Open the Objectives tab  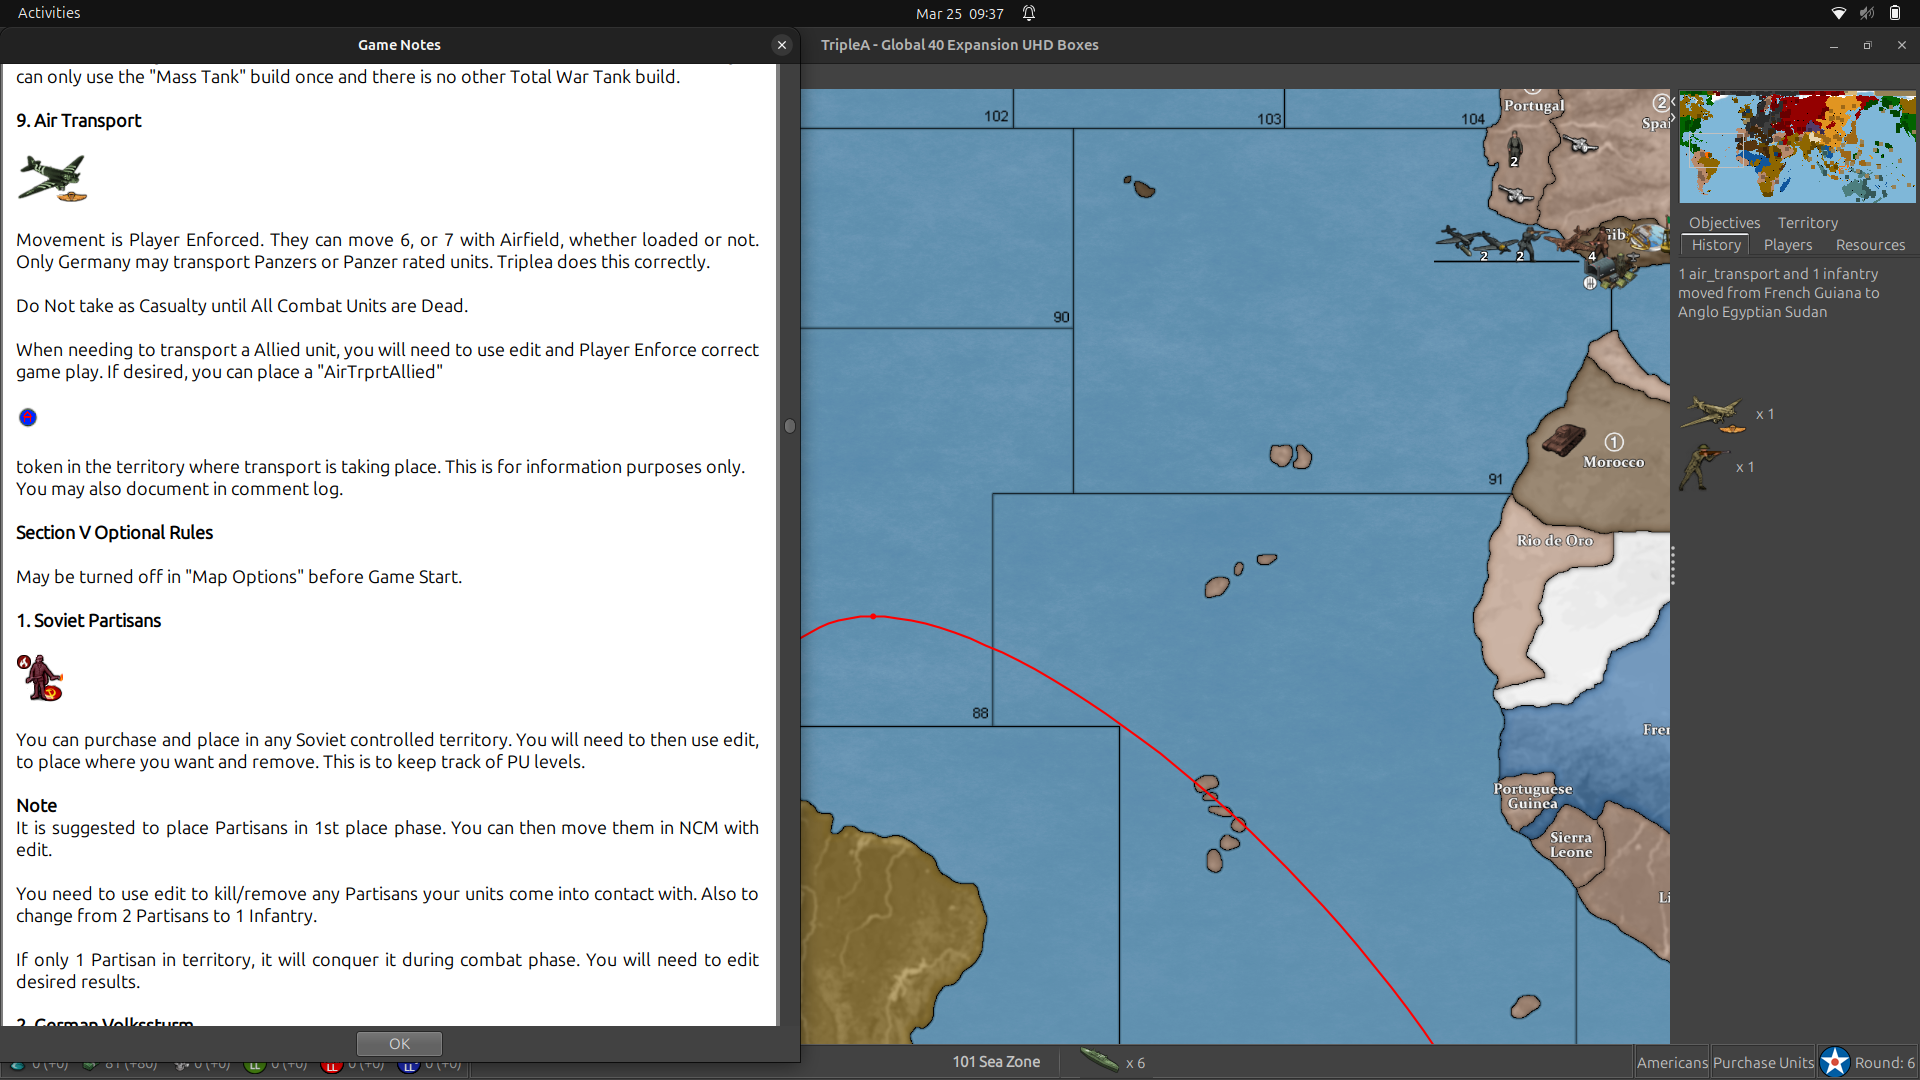(x=1724, y=223)
